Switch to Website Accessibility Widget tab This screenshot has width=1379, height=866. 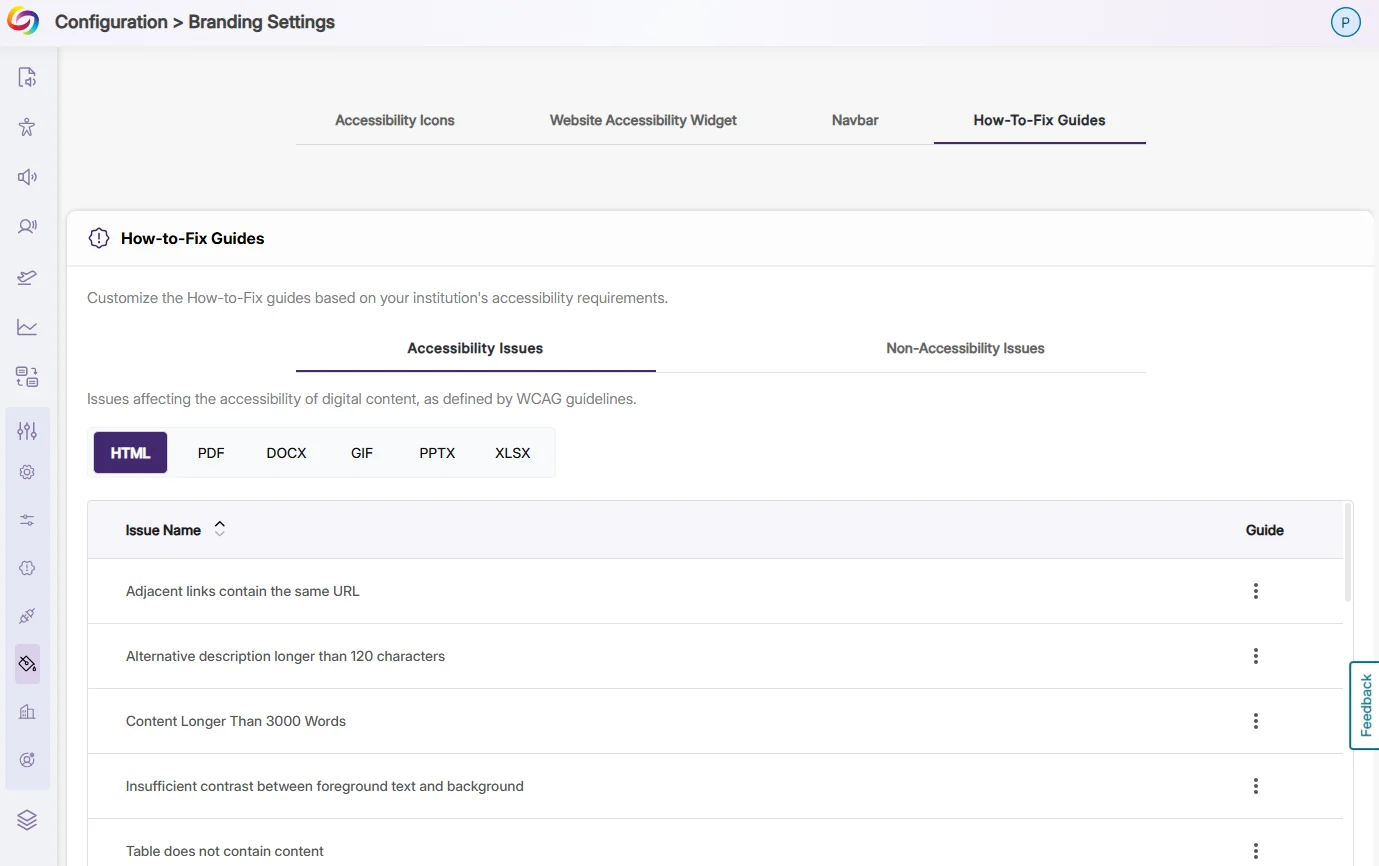click(643, 120)
